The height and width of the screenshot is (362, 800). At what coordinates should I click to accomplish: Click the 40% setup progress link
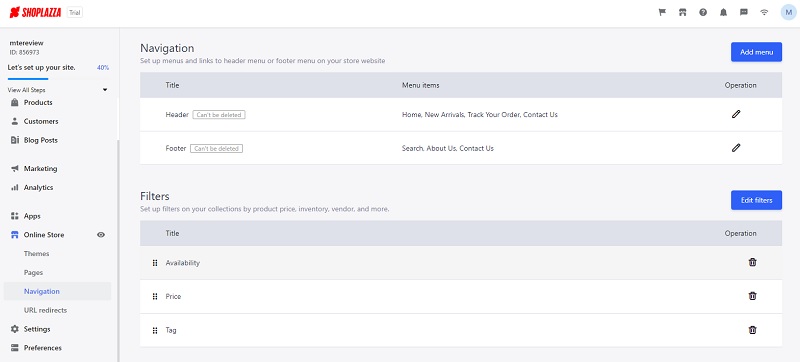click(103, 68)
